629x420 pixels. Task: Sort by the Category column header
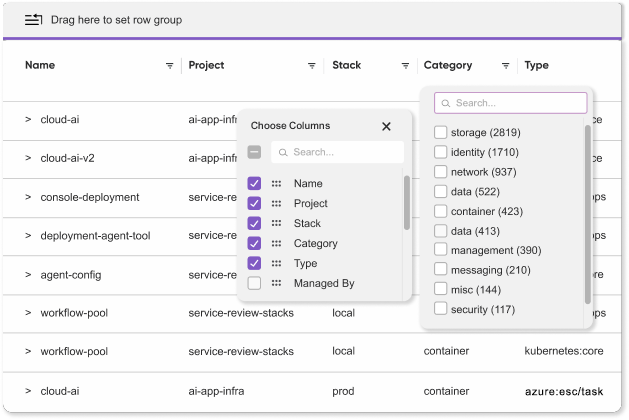[448, 65]
